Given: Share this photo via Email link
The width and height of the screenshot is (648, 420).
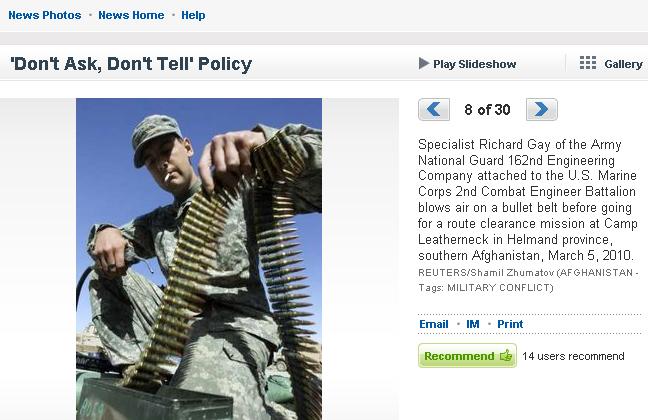Looking at the screenshot, I should (433, 324).
